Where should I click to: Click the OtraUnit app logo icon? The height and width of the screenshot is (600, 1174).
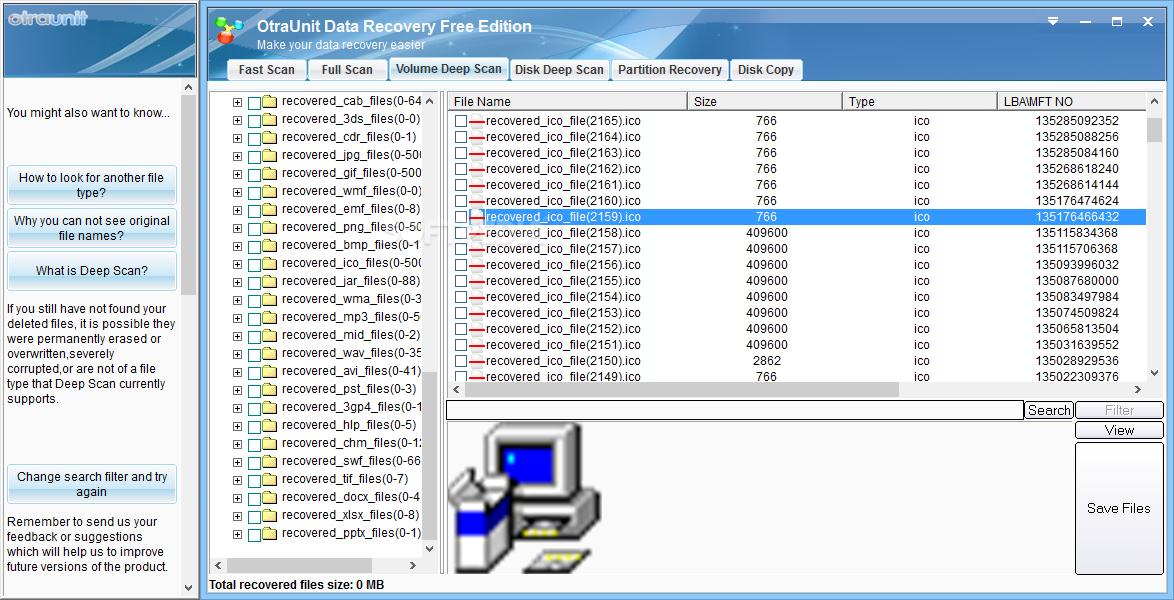[x=229, y=30]
